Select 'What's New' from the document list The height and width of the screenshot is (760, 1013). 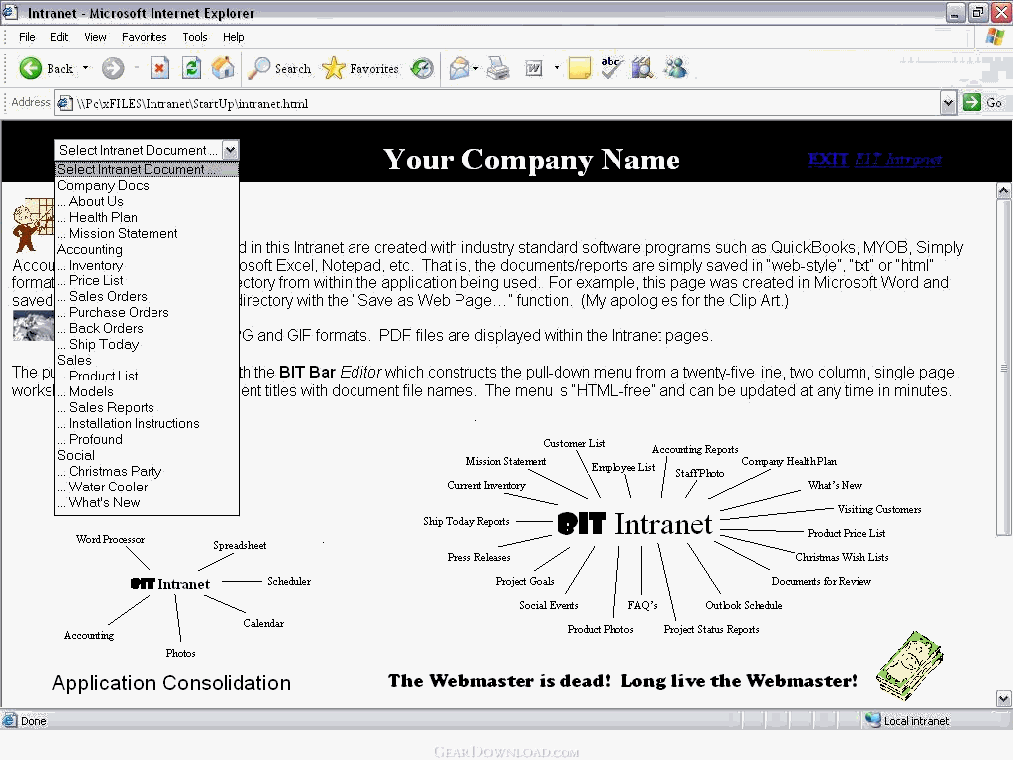tap(147, 503)
